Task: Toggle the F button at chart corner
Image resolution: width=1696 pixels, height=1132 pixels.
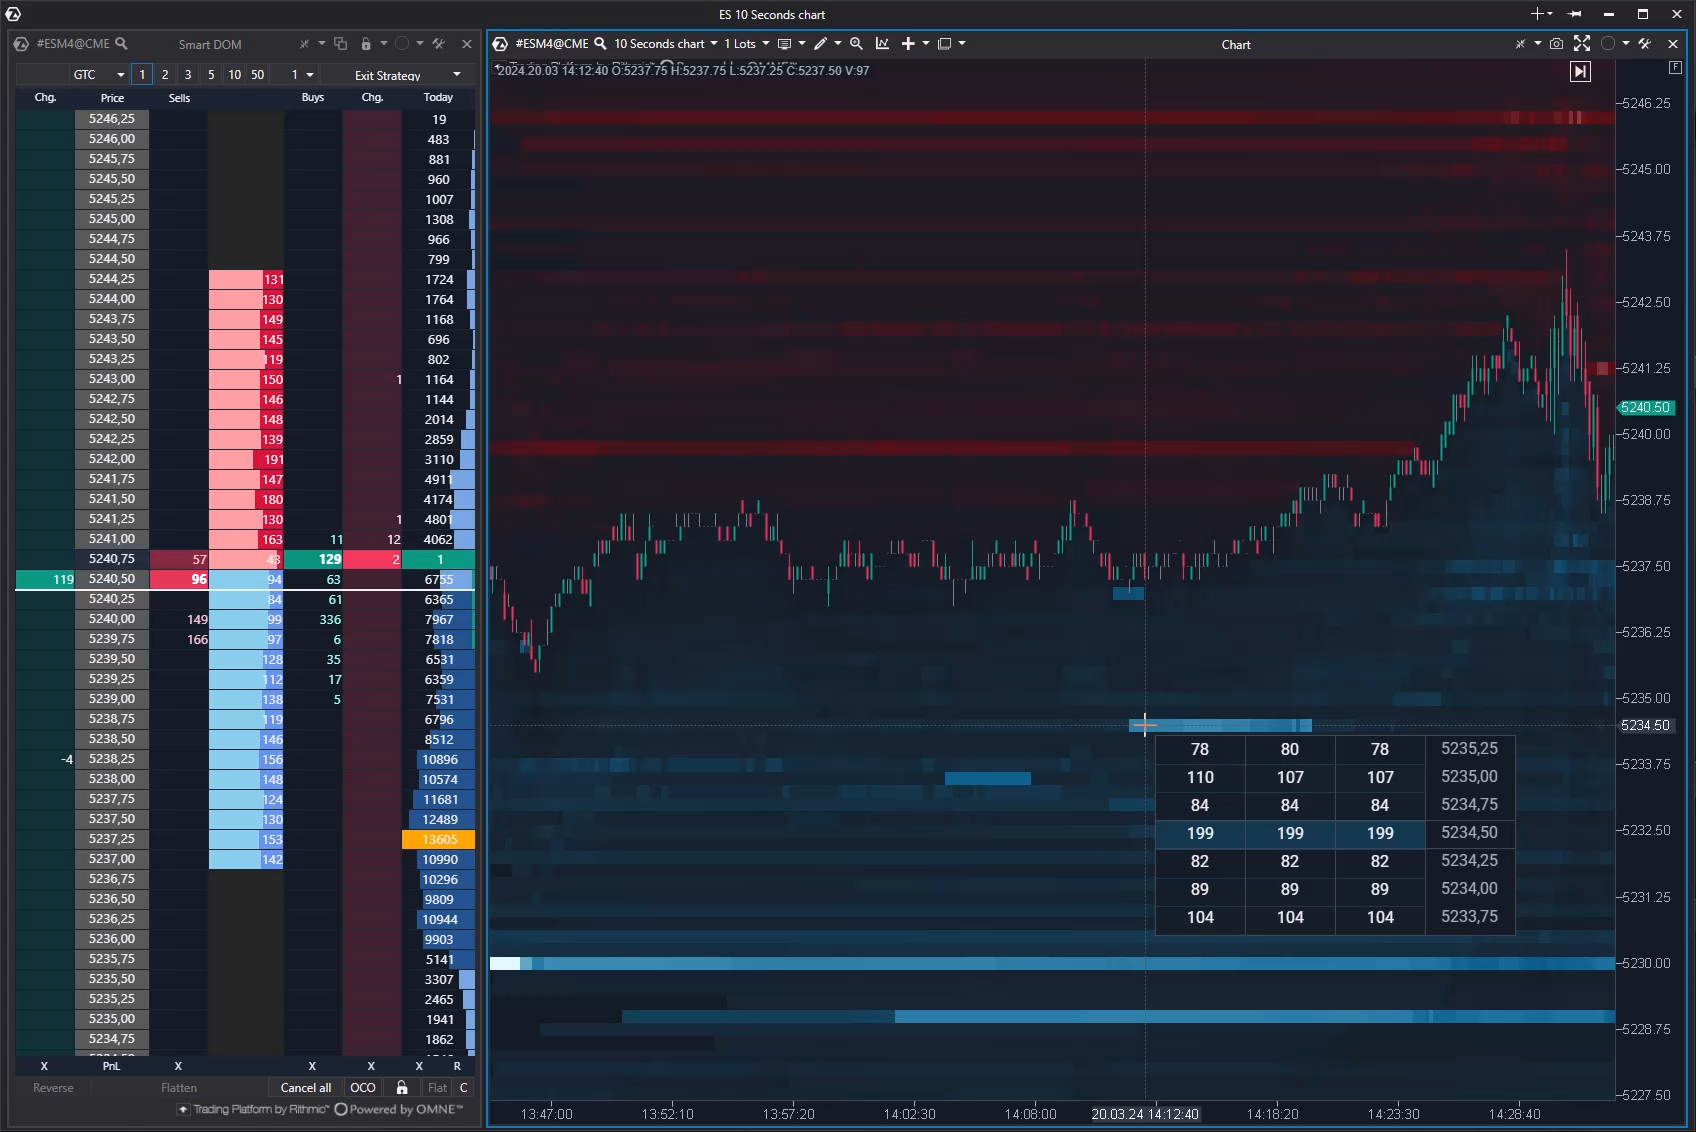Action: pos(1675,68)
